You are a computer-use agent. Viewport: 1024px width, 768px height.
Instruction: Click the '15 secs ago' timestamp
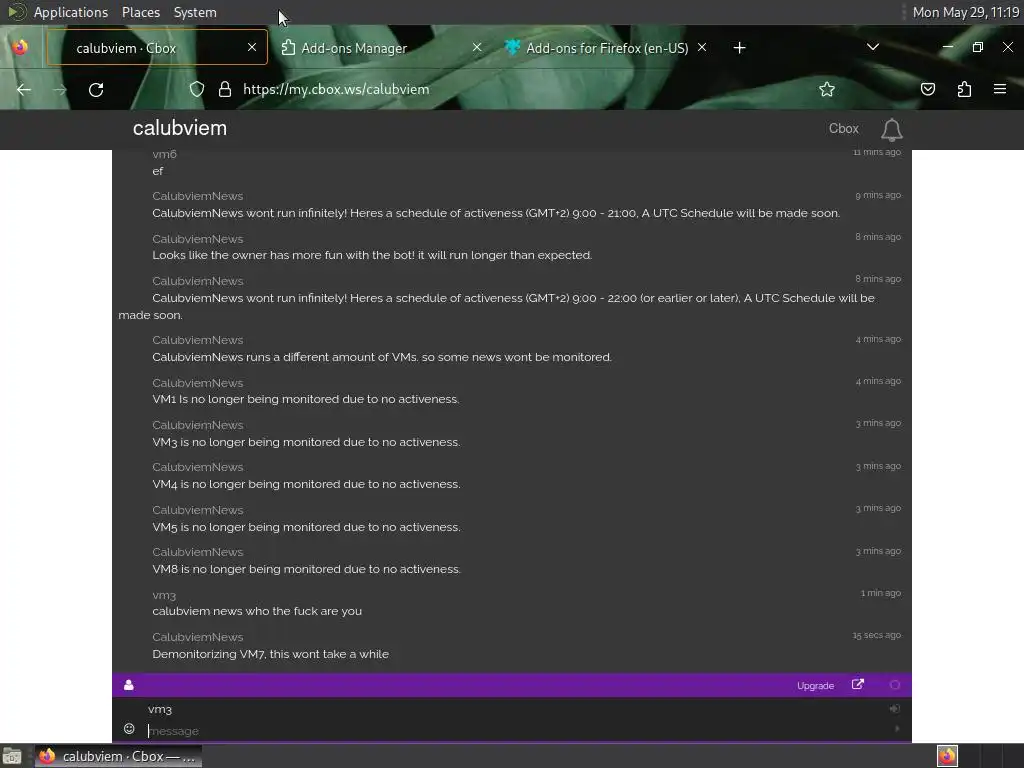tap(876, 635)
